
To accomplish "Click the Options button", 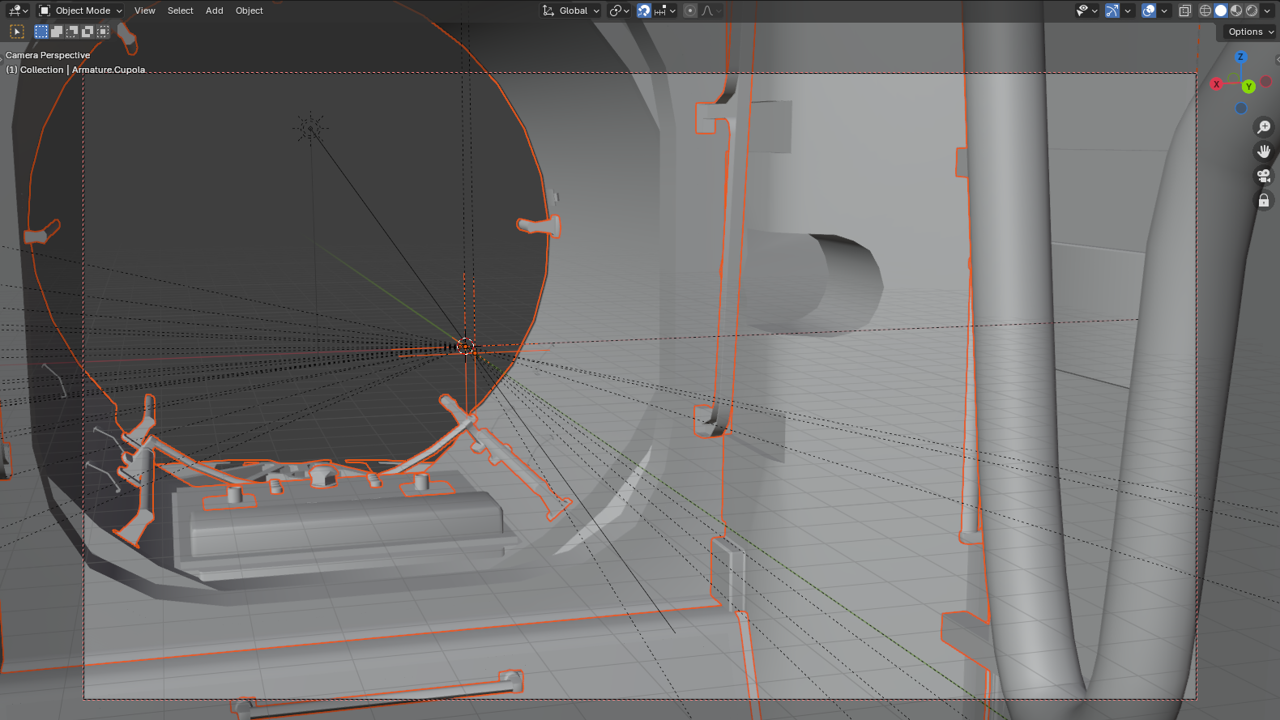I will pyautogui.click(x=1249, y=32).
